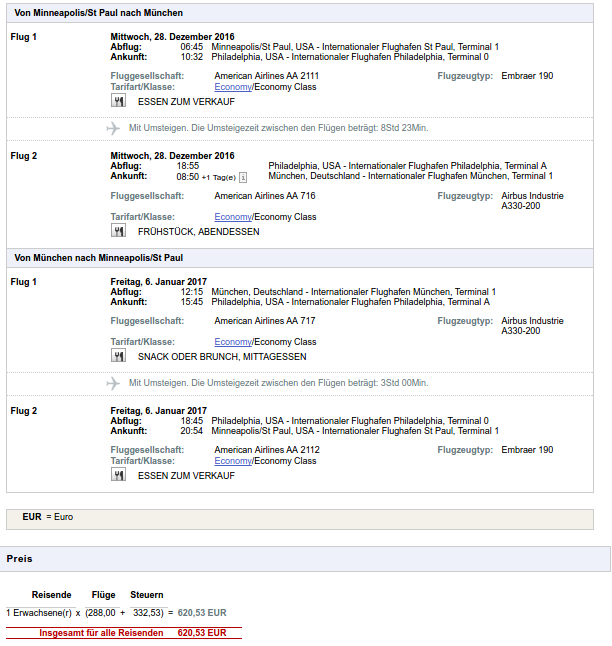
Task: Click München, Deutschland arrival airport Terminal 1
Action: pos(410,176)
